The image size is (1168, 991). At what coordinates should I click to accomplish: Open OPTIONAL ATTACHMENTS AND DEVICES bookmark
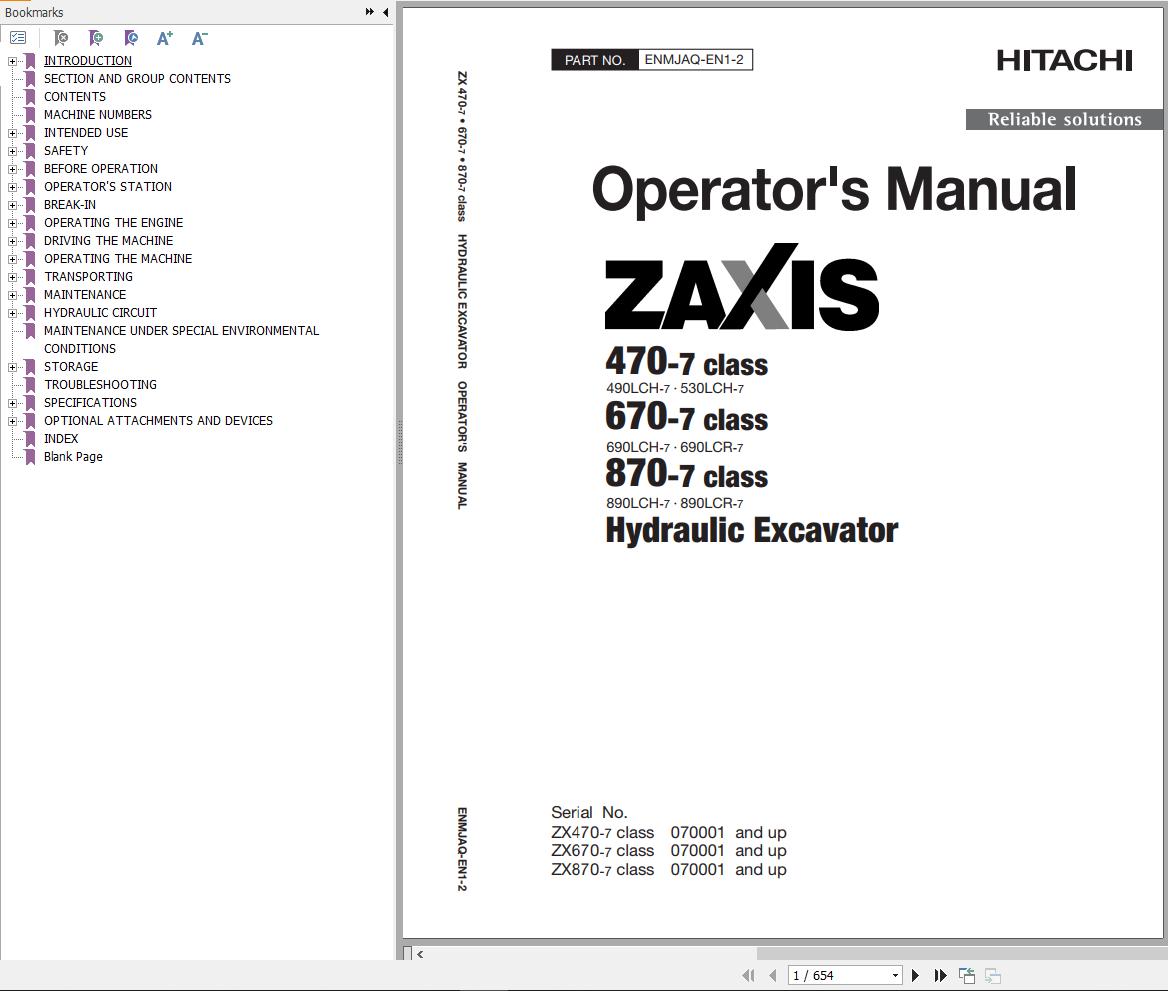tap(158, 420)
